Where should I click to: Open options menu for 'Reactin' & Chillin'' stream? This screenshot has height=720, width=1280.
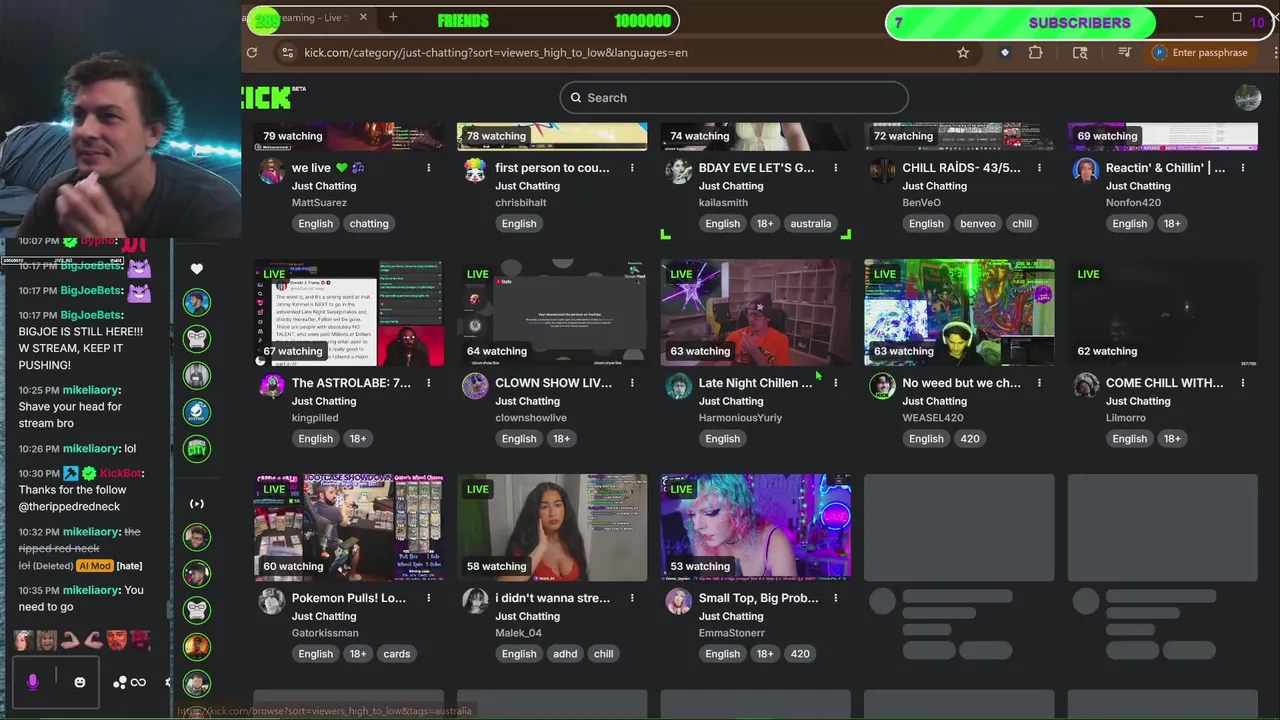click(1242, 168)
